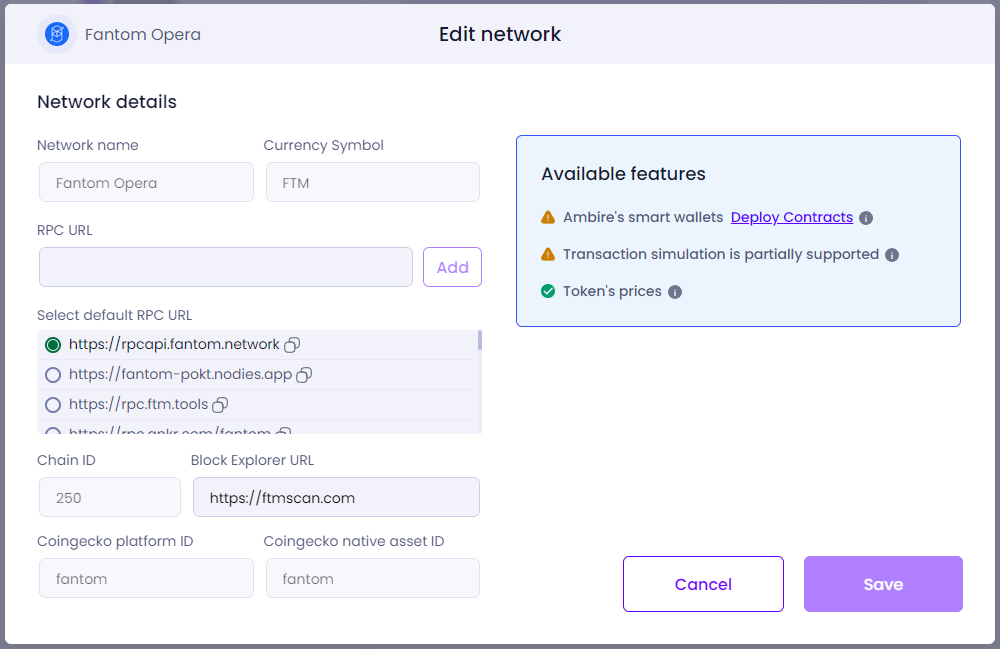The image size is (1000, 649).
Task: Click the Coingecko native asset ID field
Action: point(372,578)
